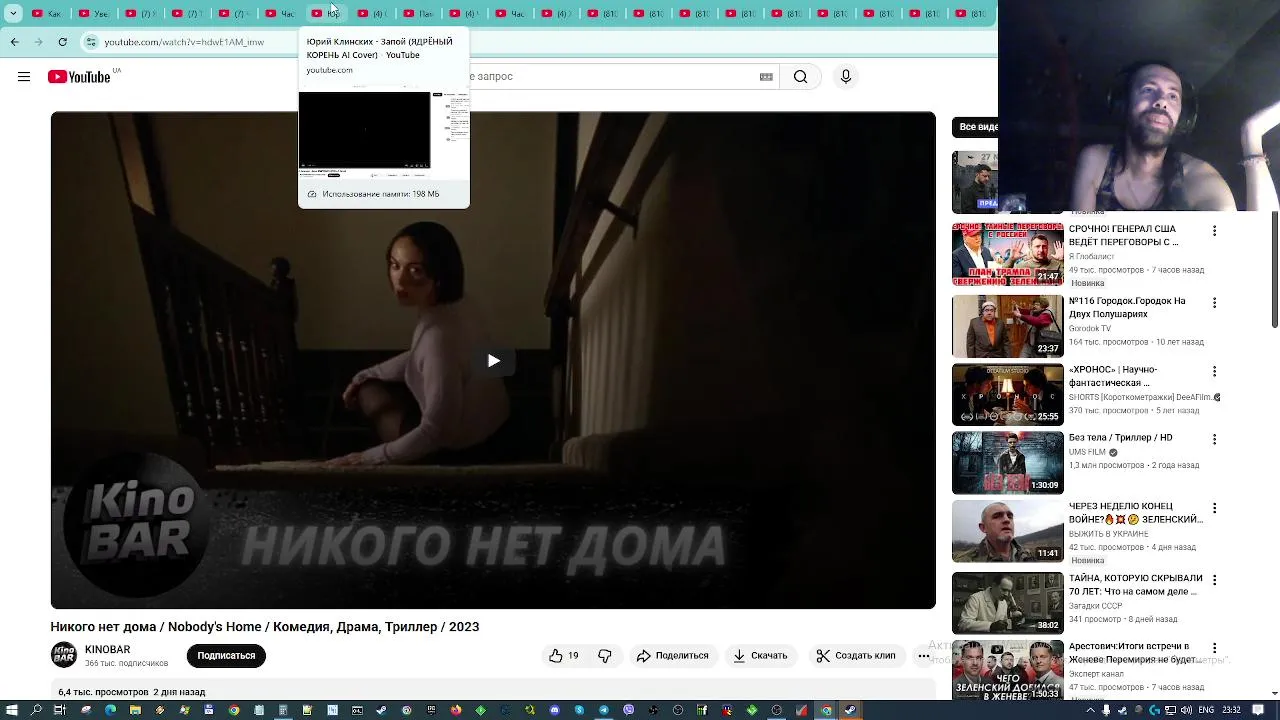Viewport: 1280px width, 720px height.
Task: Open Discord from taskbar
Action: point(554,710)
